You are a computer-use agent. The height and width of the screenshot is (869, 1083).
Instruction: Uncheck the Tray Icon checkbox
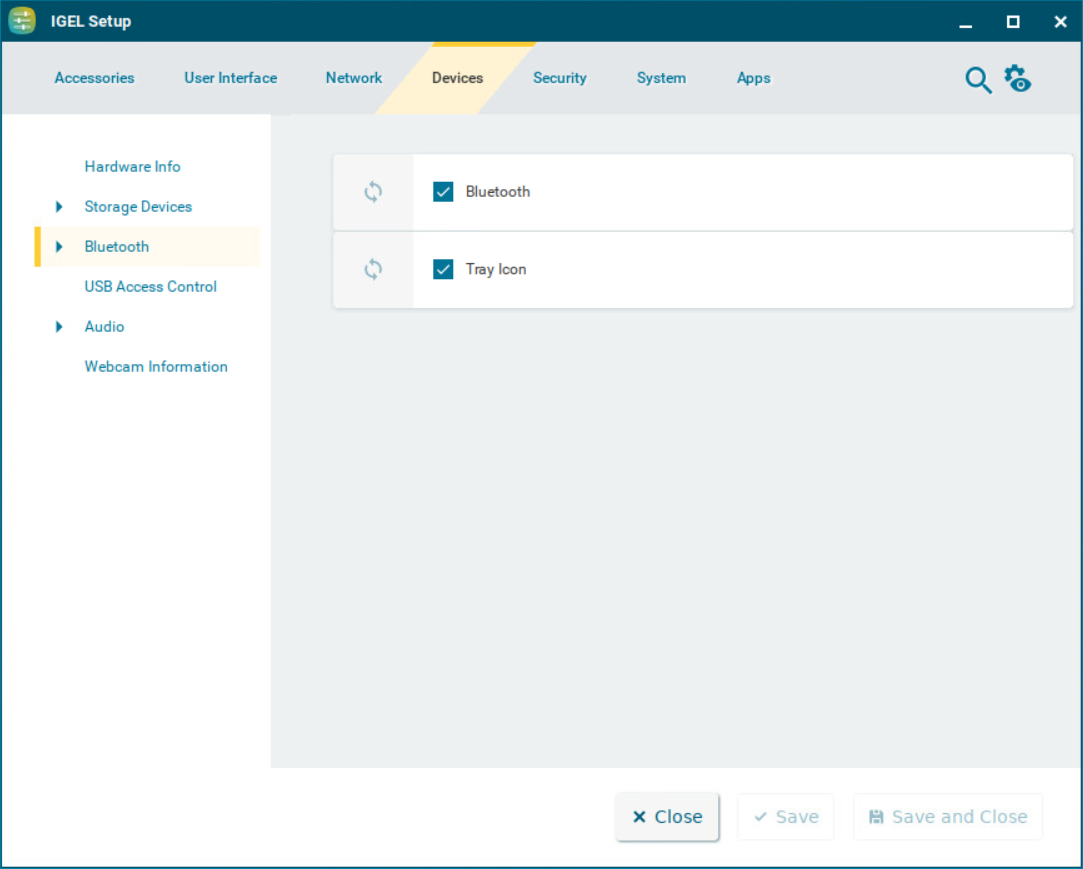[x=443, y=270]
